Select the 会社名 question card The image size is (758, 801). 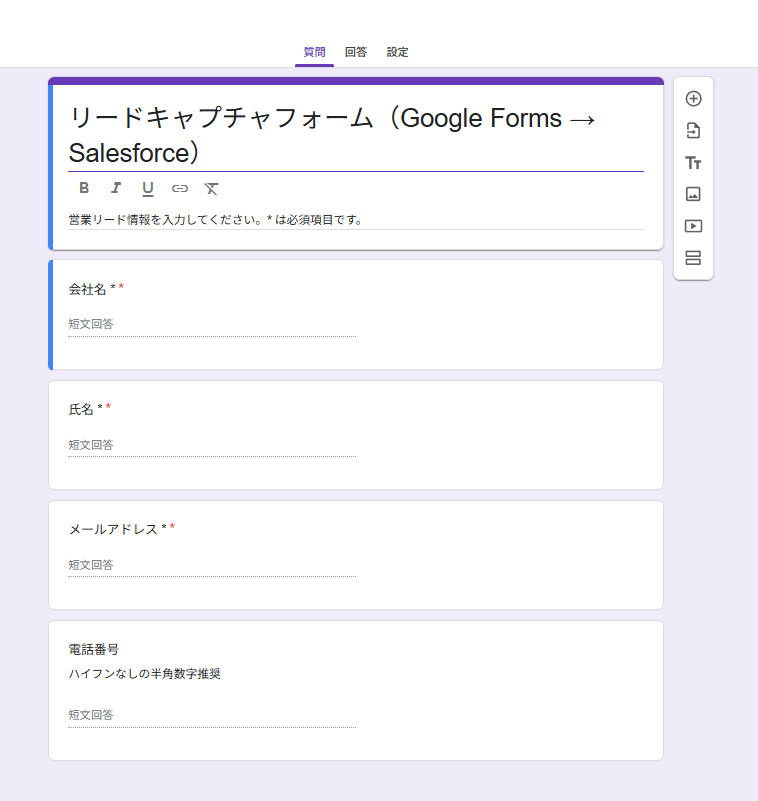356,314
